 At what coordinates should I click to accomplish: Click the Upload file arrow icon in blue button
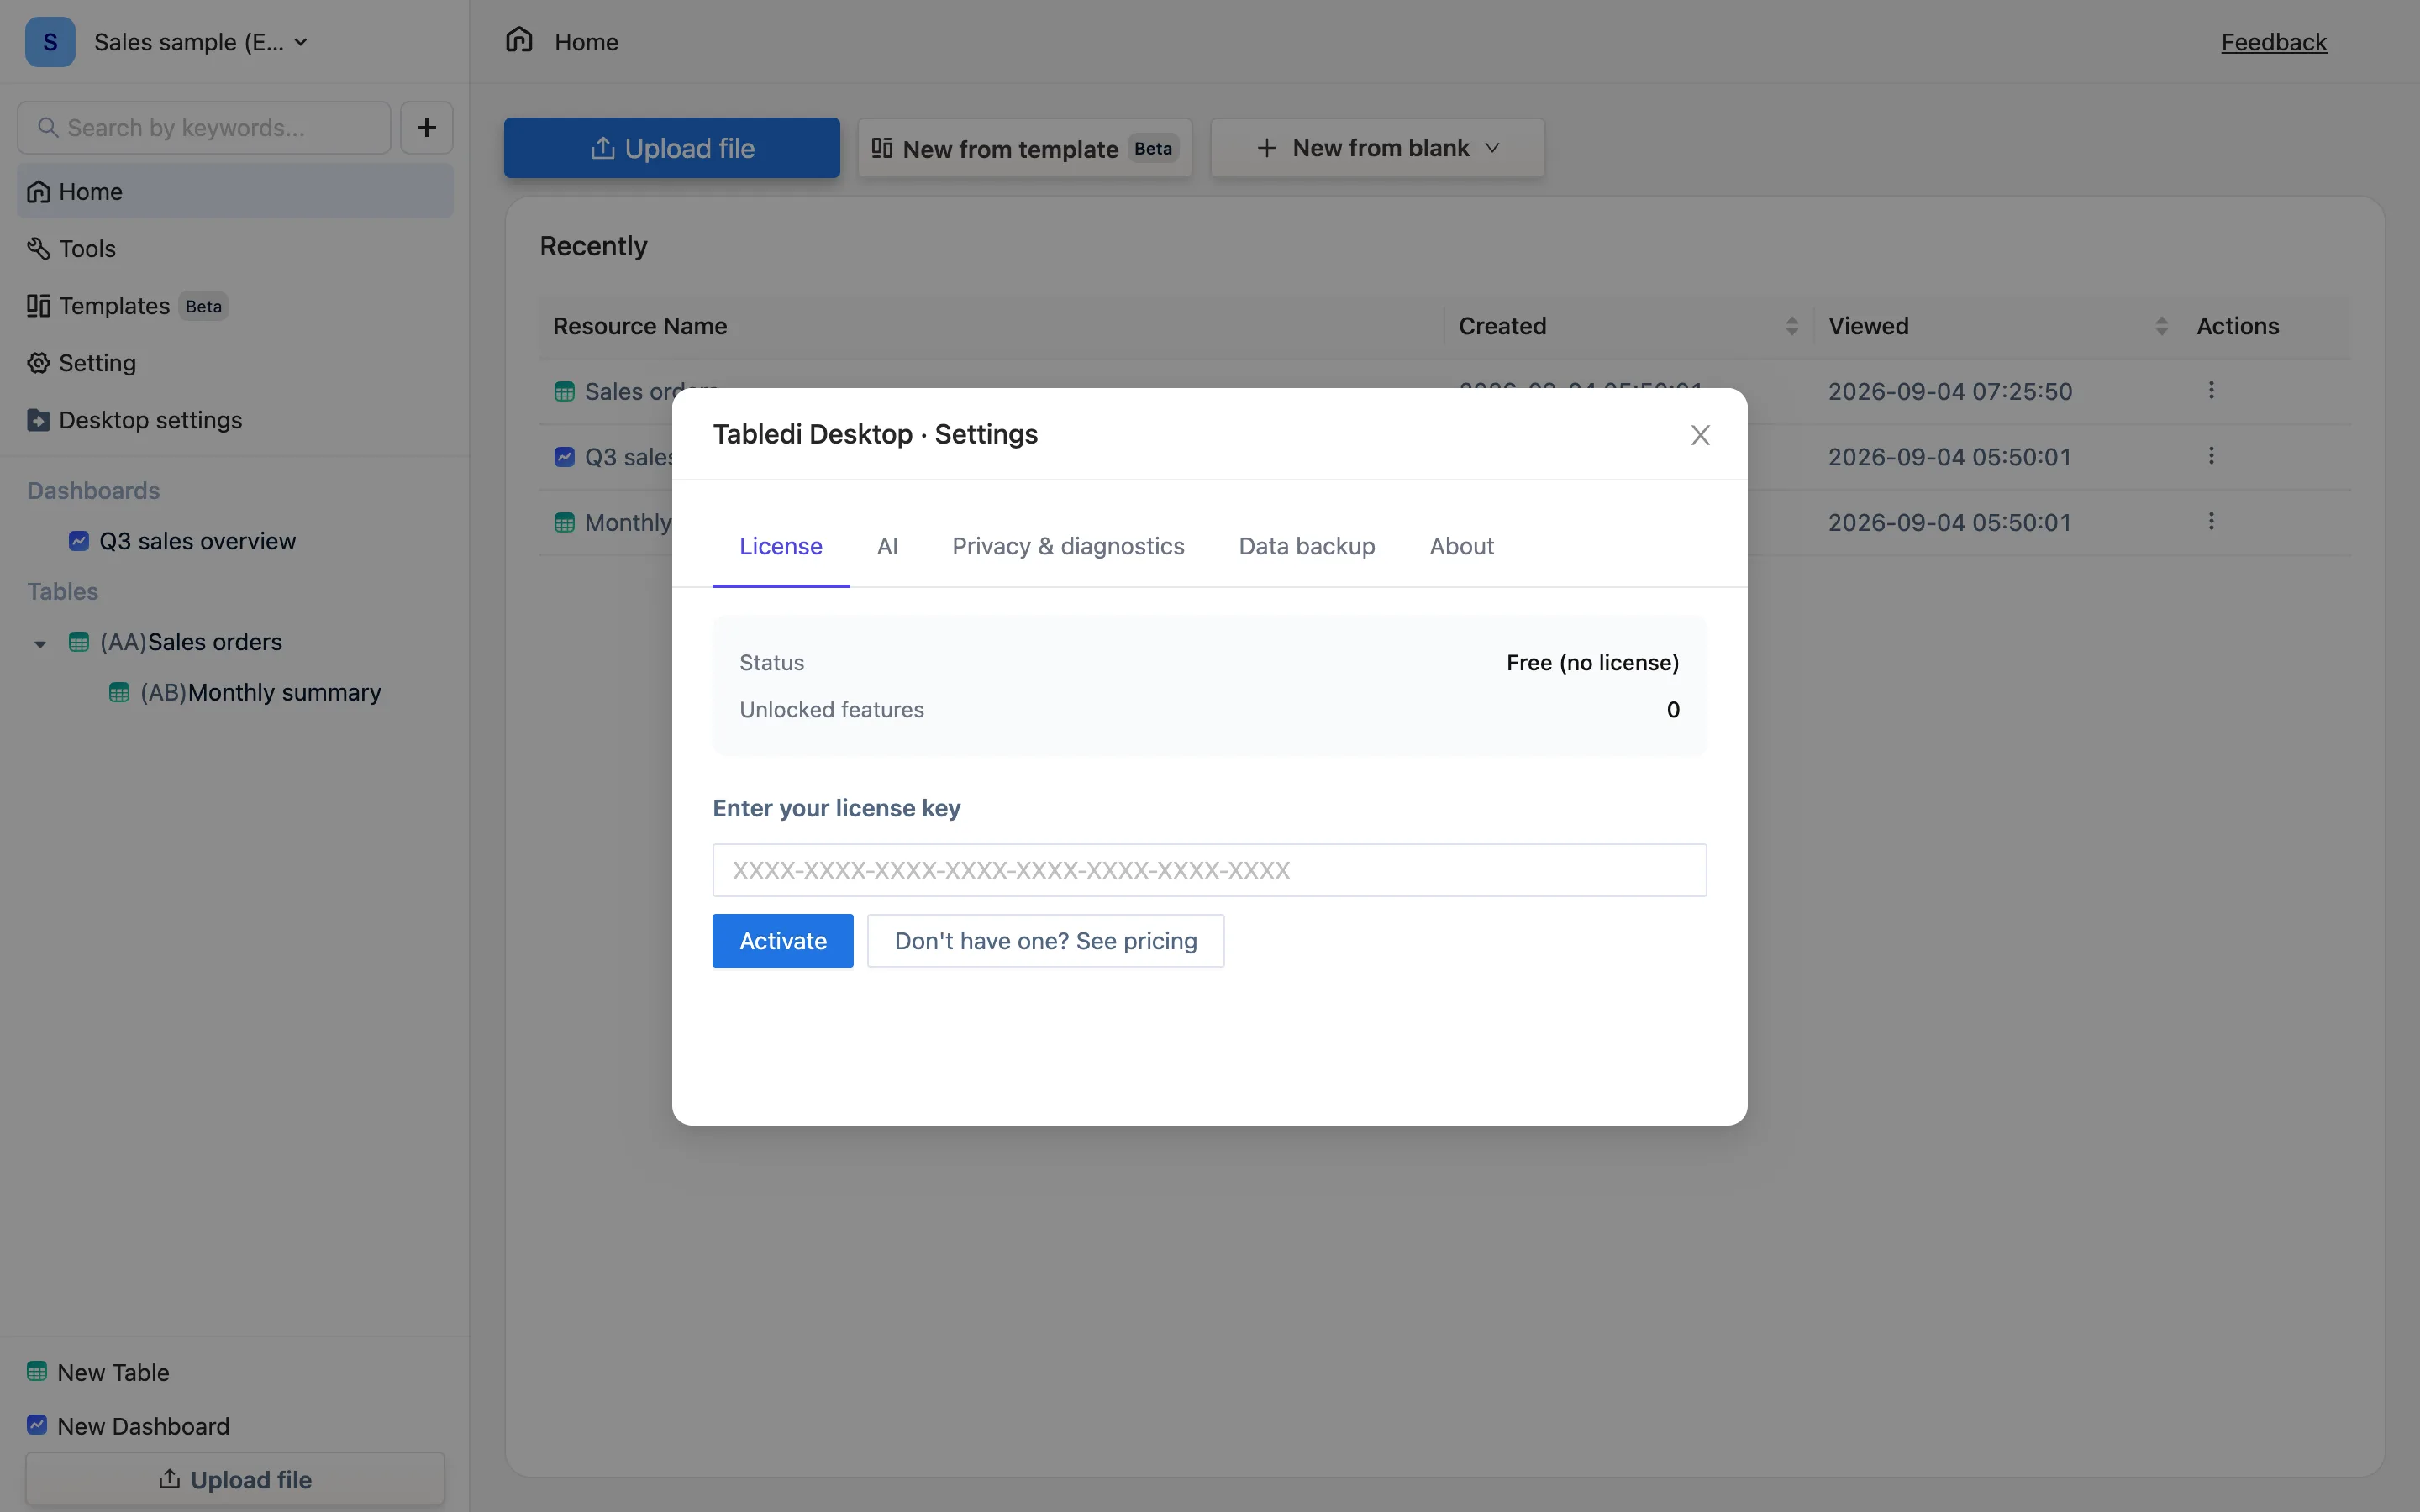[602, 148]
